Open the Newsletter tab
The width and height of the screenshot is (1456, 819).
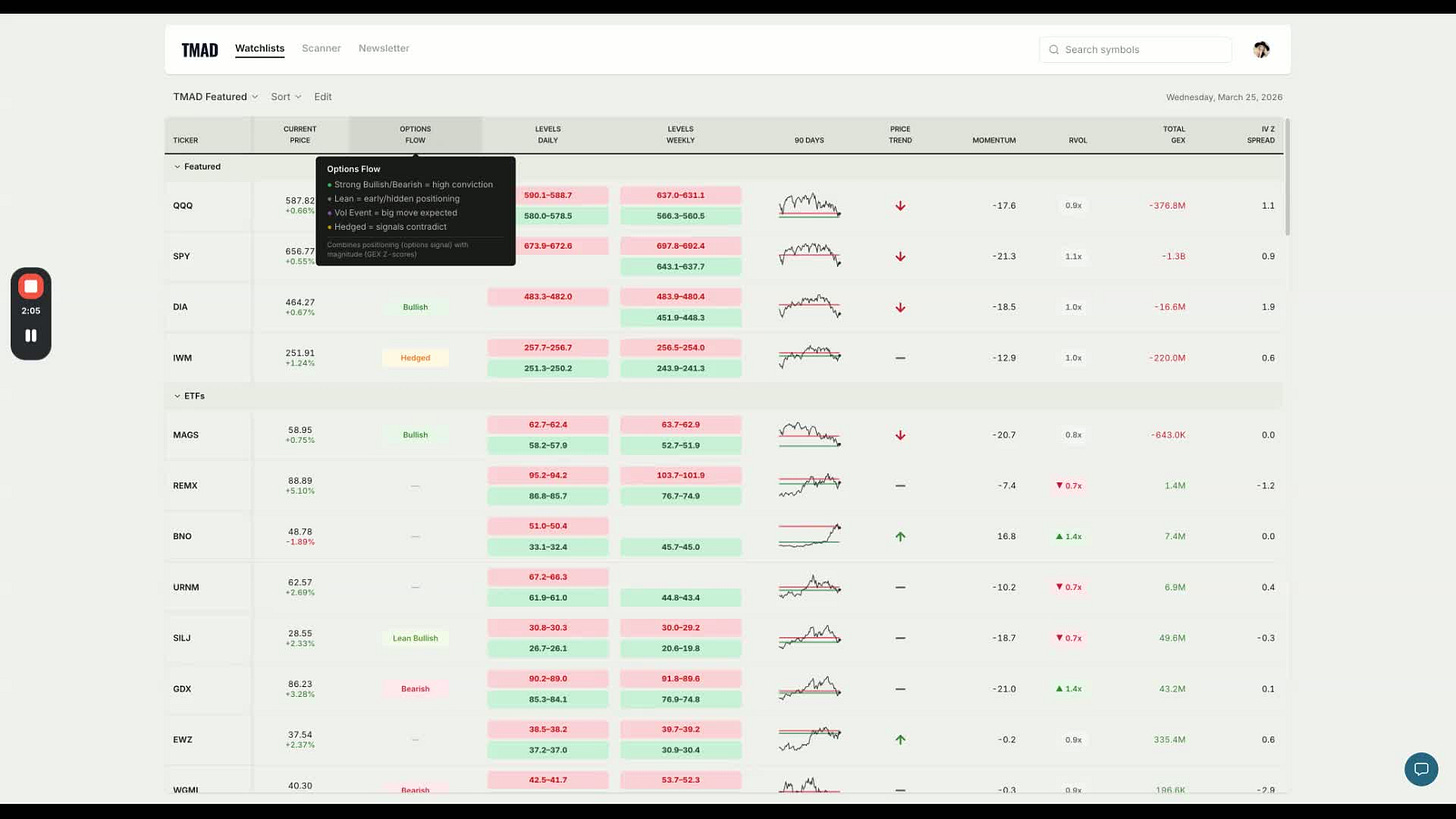pos(384,48)
